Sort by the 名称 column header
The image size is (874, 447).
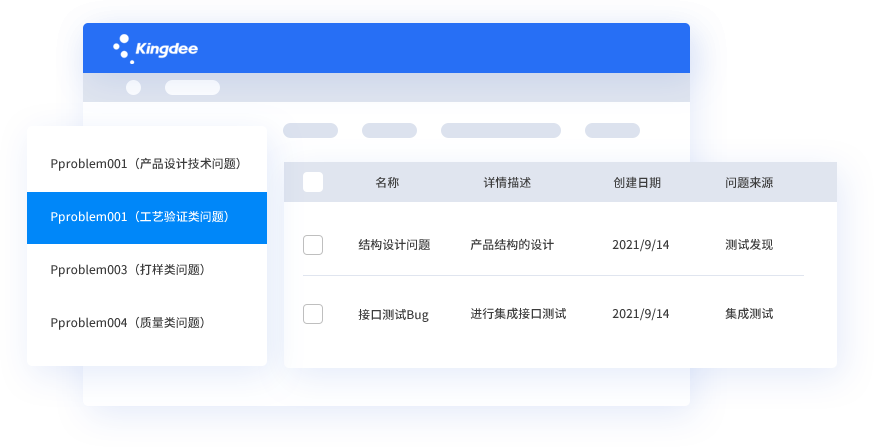(387, 183)
